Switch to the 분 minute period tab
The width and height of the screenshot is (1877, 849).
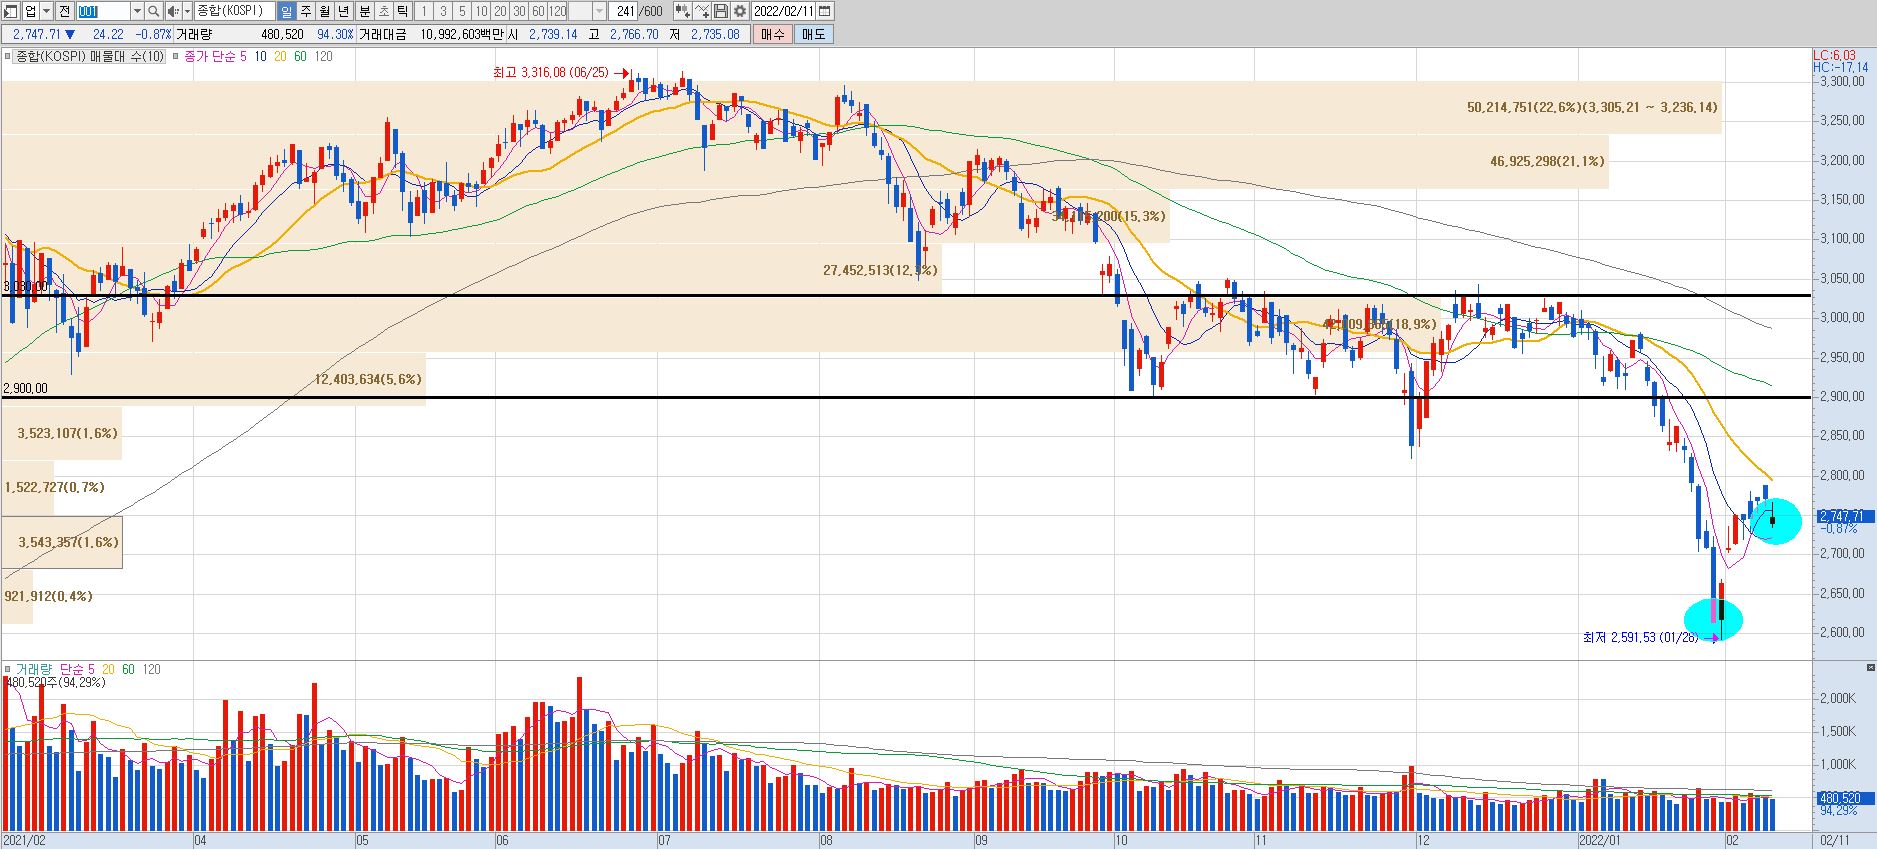pyautogui.click(x=365, y=11)
